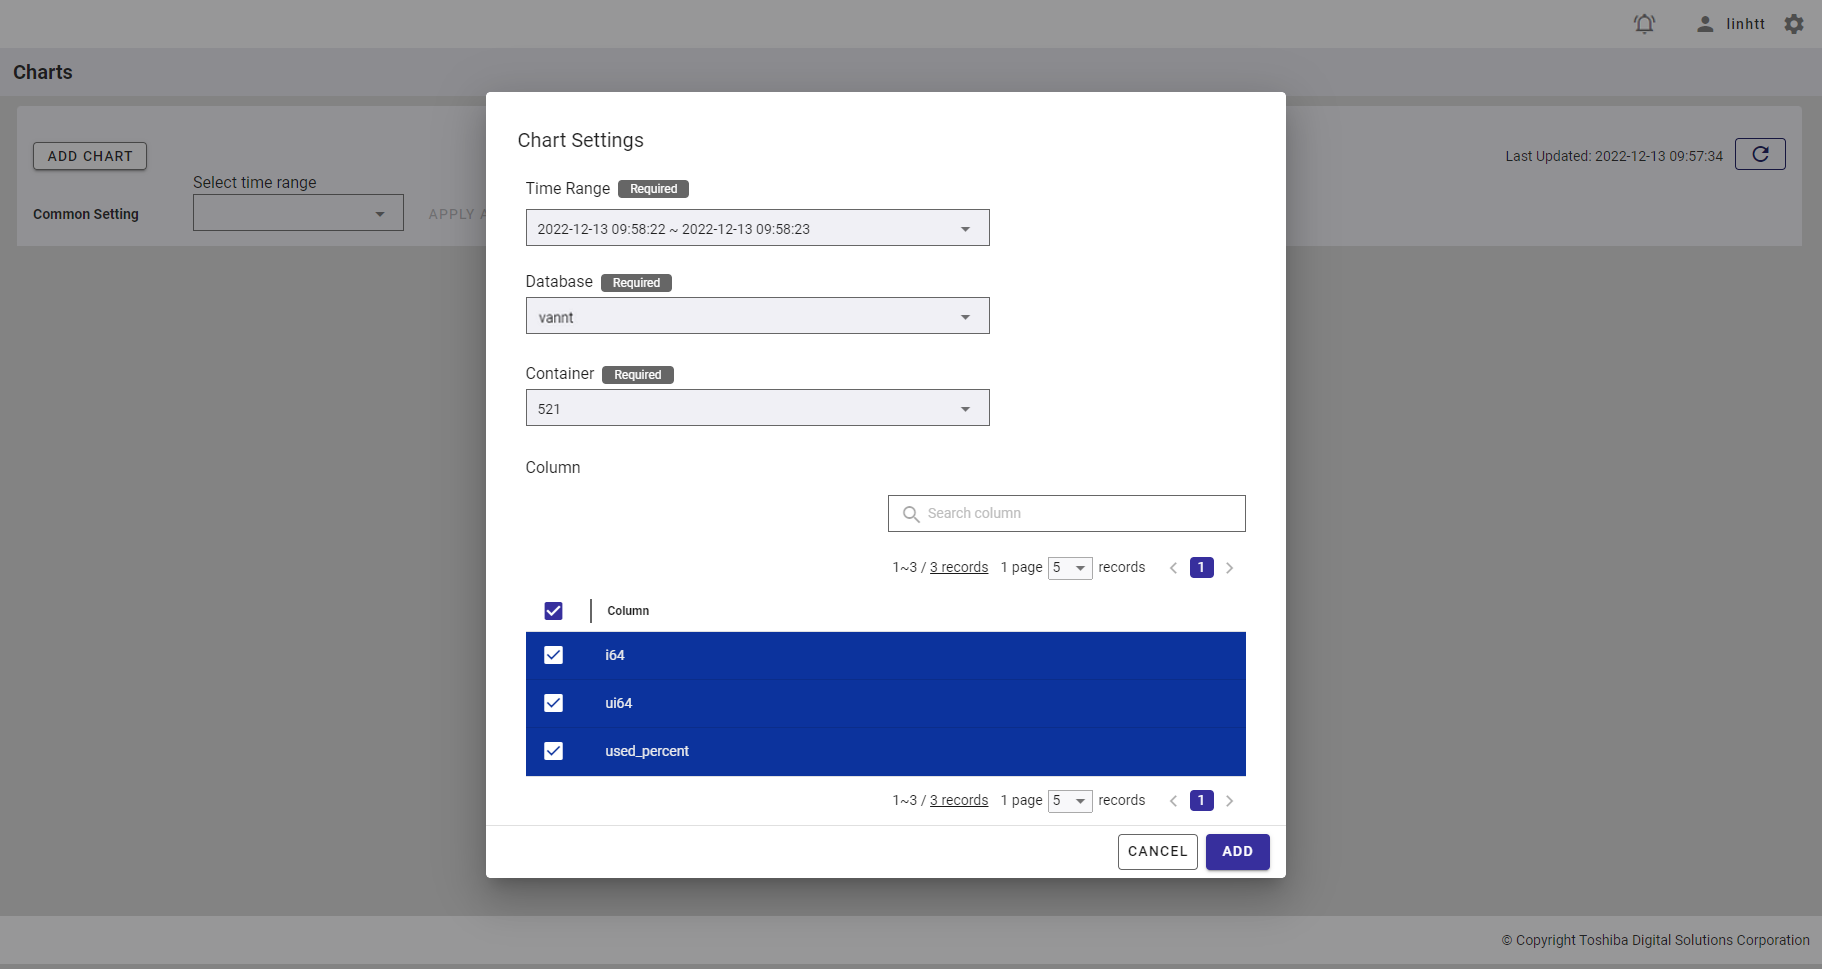
Task: Click the top 3 records link
Action: pyautogui.click(x=958, y=567)
